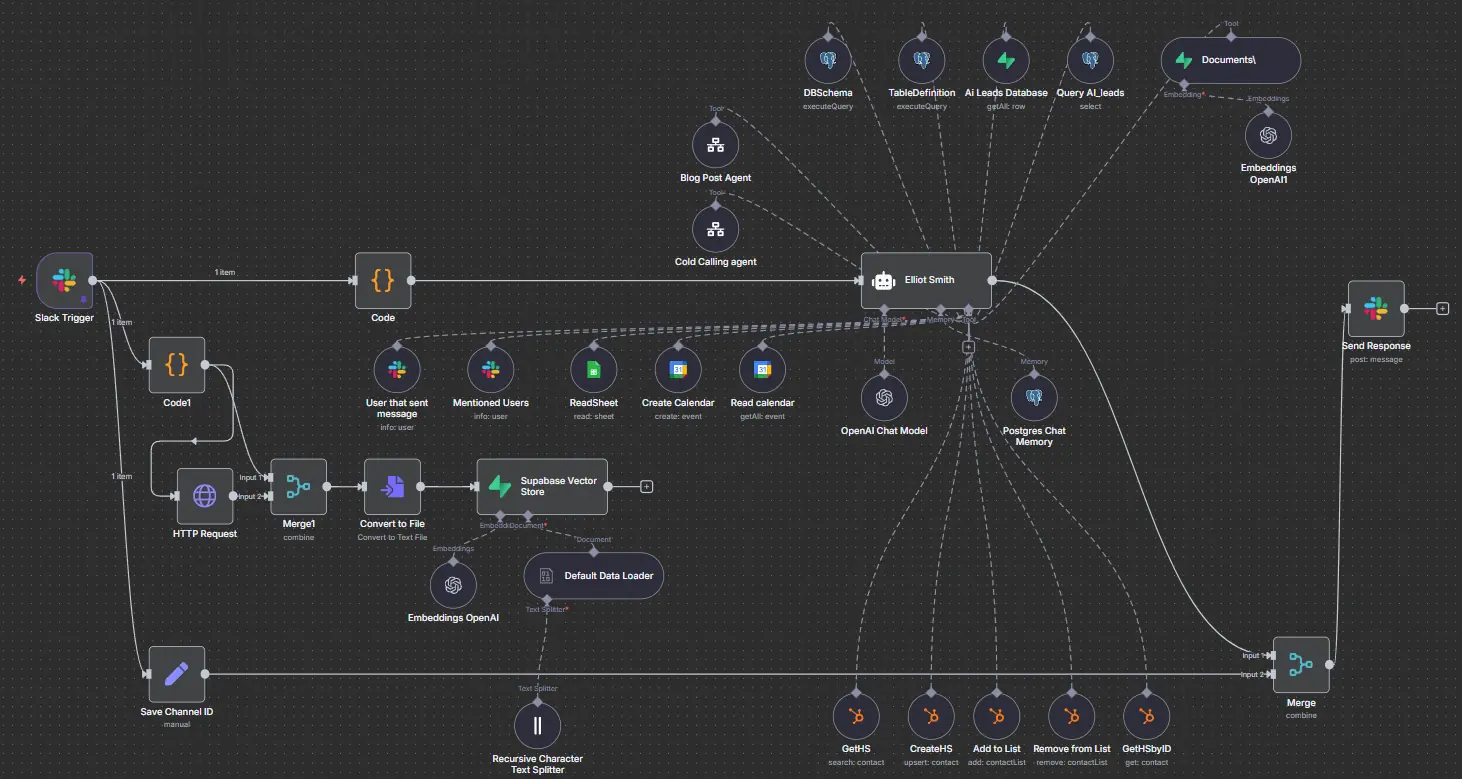
Task: Click the Text Splitter connector on Default Data Loader
Action: coord(547,599)
